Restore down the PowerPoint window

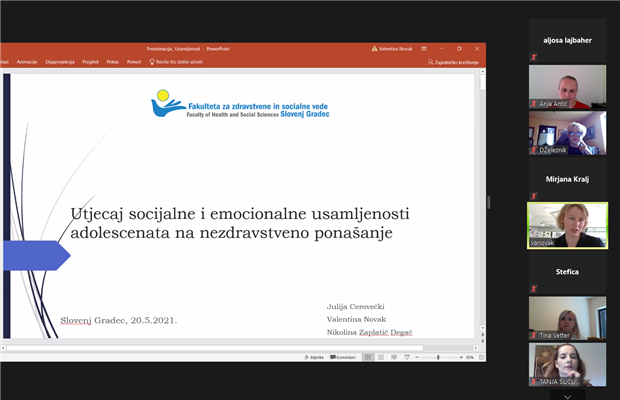tap(459, 49)
